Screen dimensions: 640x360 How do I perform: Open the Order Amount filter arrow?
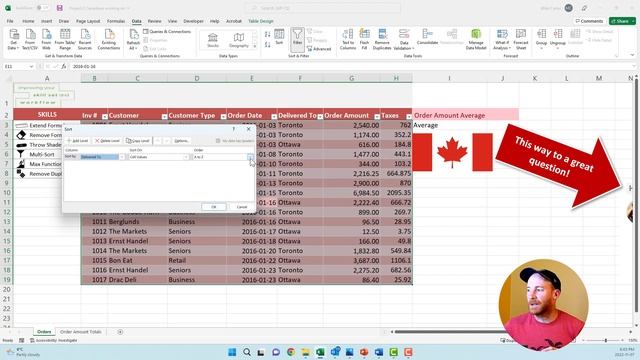pos(377,117)
